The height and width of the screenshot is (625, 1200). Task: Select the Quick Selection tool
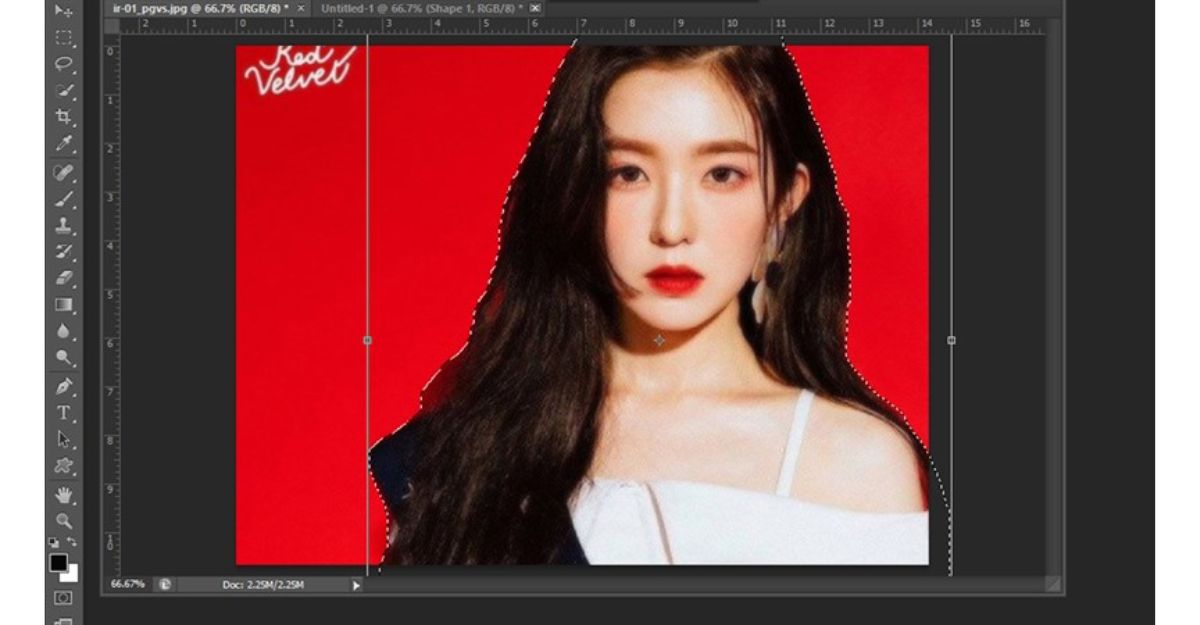(x=64, y=91)
